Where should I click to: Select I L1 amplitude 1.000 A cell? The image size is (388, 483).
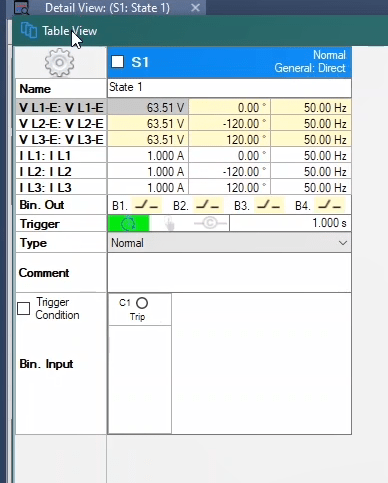(148, 155)
